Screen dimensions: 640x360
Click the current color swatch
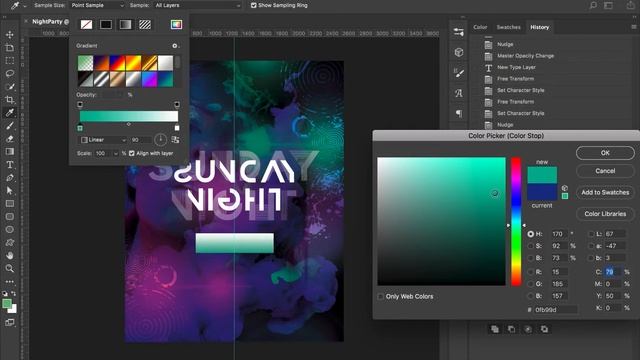pyautogui.click(x=542, y=192)
